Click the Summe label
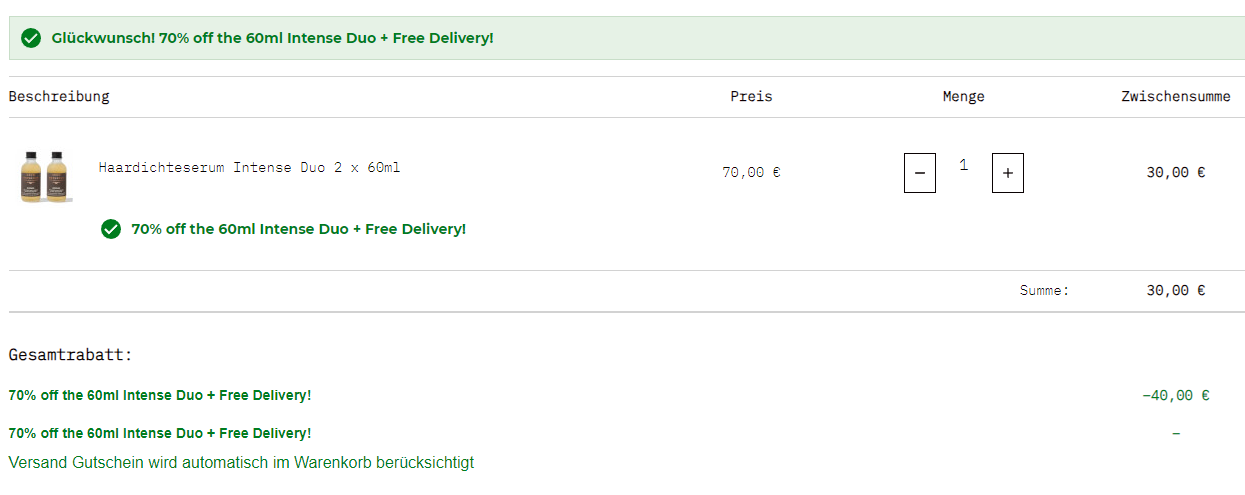The height and width of the screenshot is (495, 1245). pos(1044,291)
